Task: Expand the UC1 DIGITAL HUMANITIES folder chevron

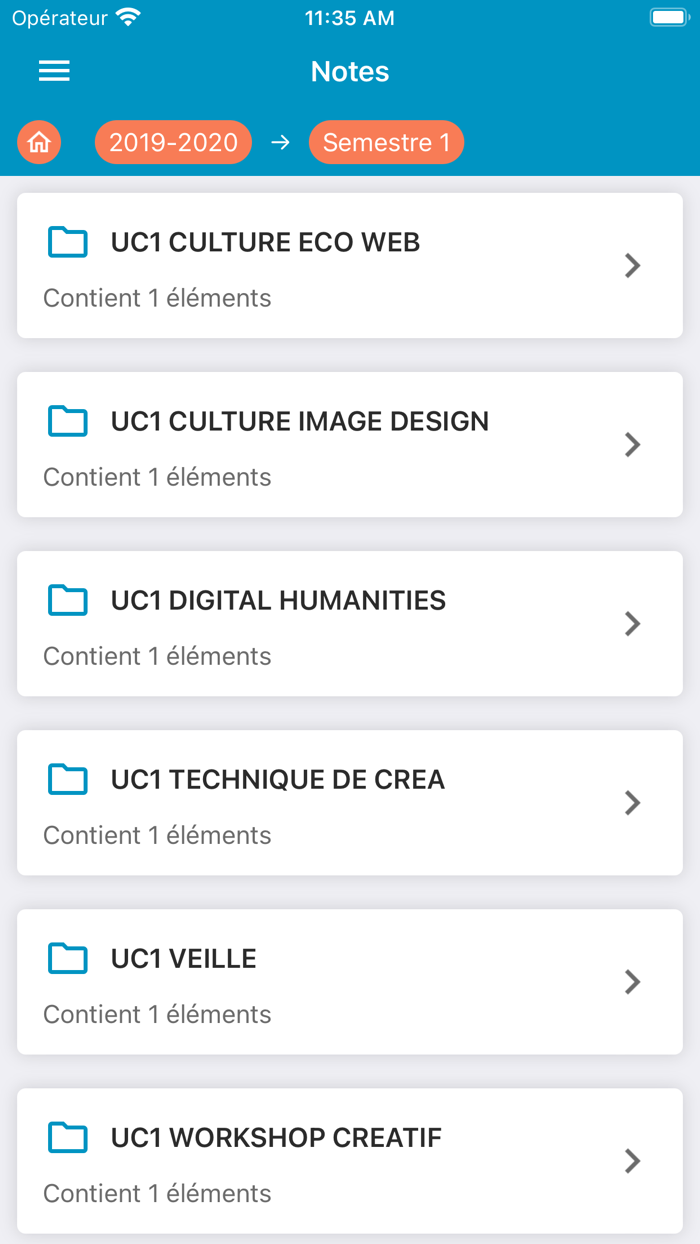Action: pyautogui.click(x=632, y=623)
